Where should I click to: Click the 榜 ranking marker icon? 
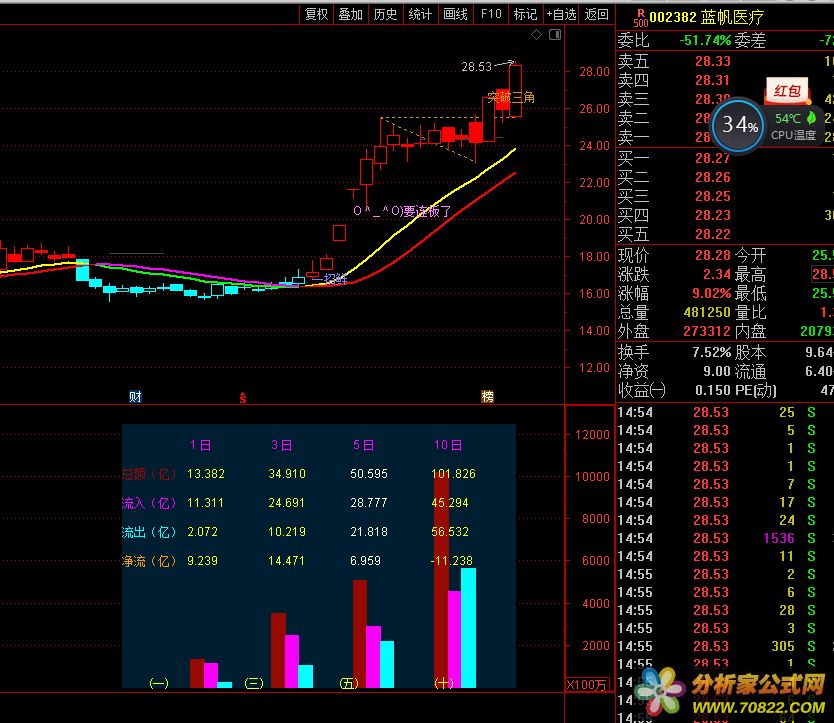pos(487,396)
